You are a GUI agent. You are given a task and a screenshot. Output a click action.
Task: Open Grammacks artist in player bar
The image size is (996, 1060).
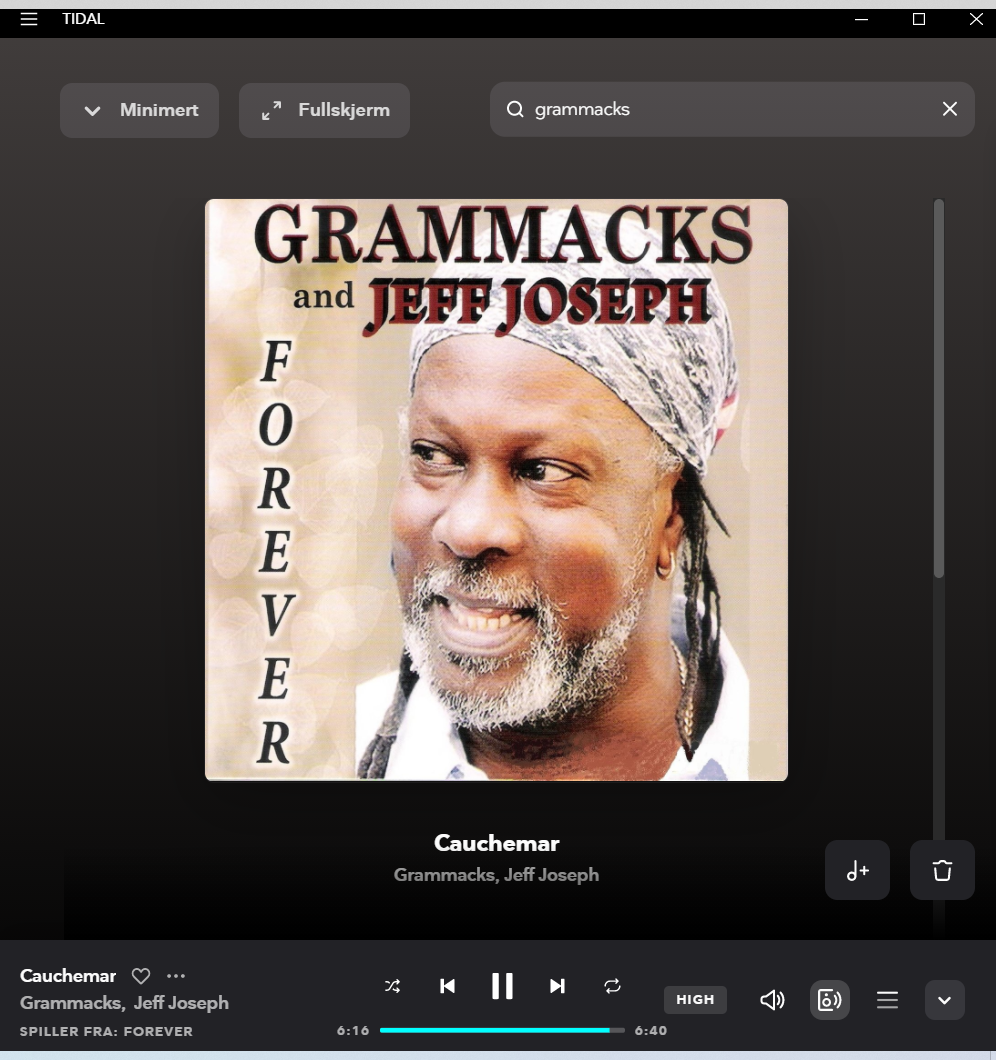pos(70,1003)
